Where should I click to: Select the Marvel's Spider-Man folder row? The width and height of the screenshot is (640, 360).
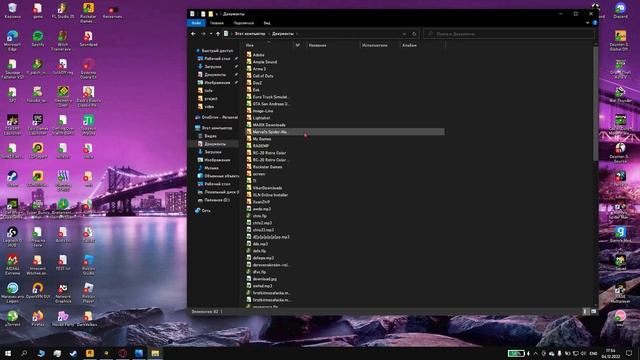[x=345, y=132]
